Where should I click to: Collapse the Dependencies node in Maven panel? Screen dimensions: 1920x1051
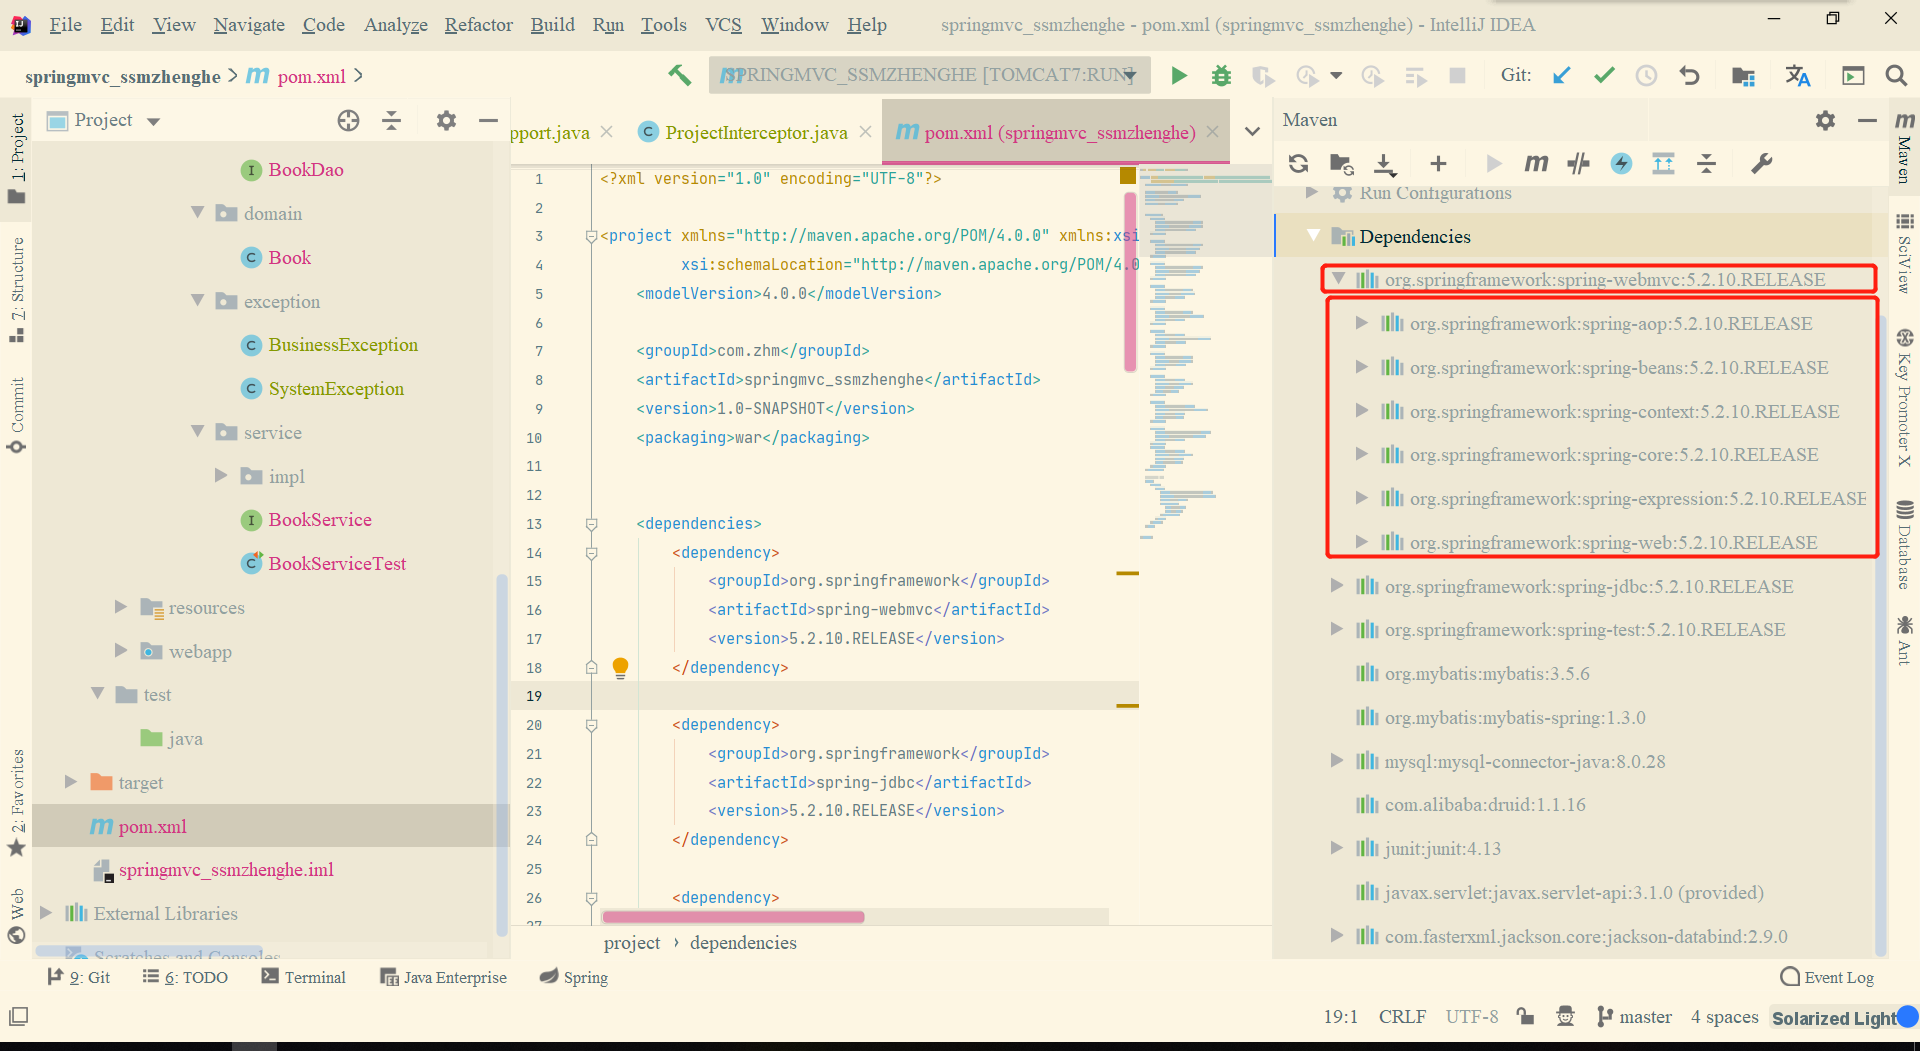pyautogui.click(x=1313, y=236)
